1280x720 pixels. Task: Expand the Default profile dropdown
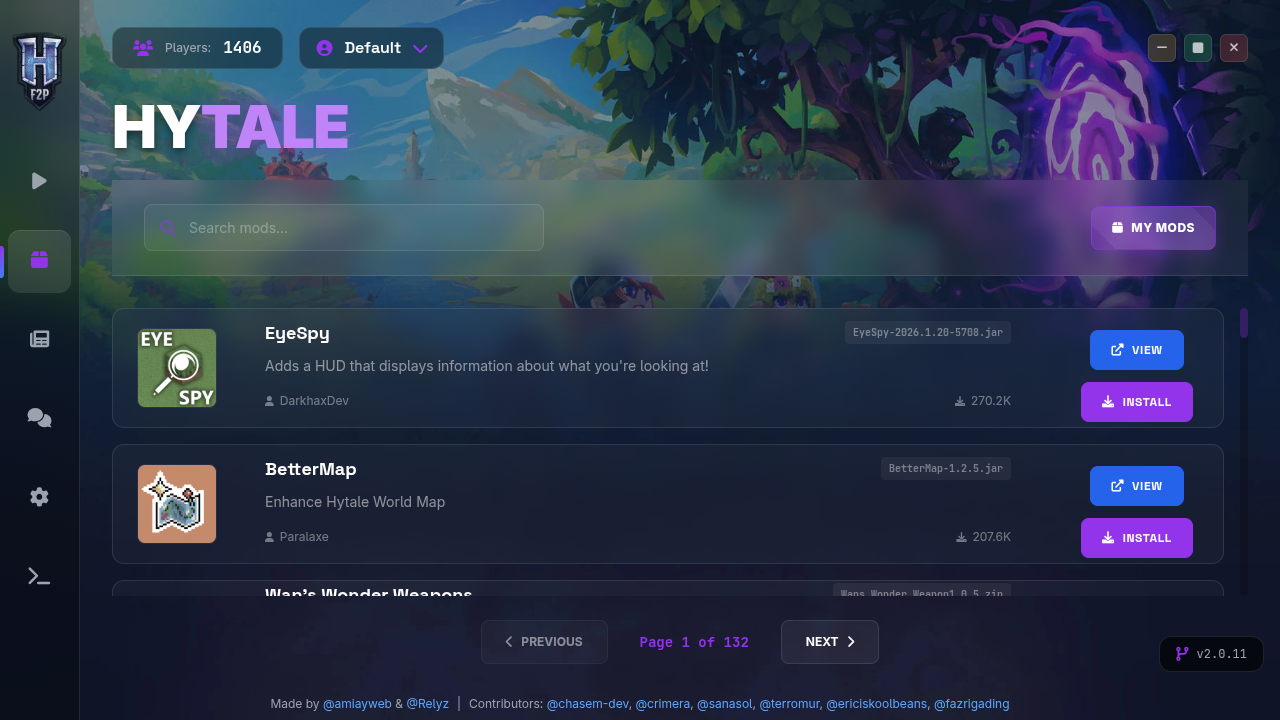[371, 48]
